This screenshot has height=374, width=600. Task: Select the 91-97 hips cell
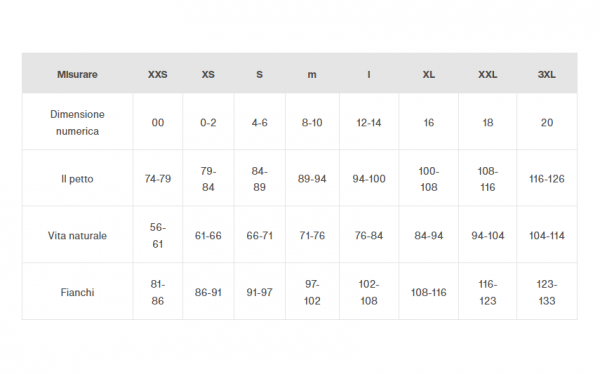(x=259, y=292)
